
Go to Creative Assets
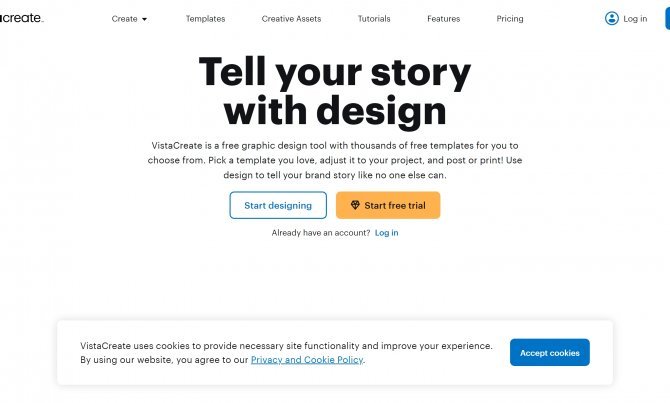(x=291, y=19)
